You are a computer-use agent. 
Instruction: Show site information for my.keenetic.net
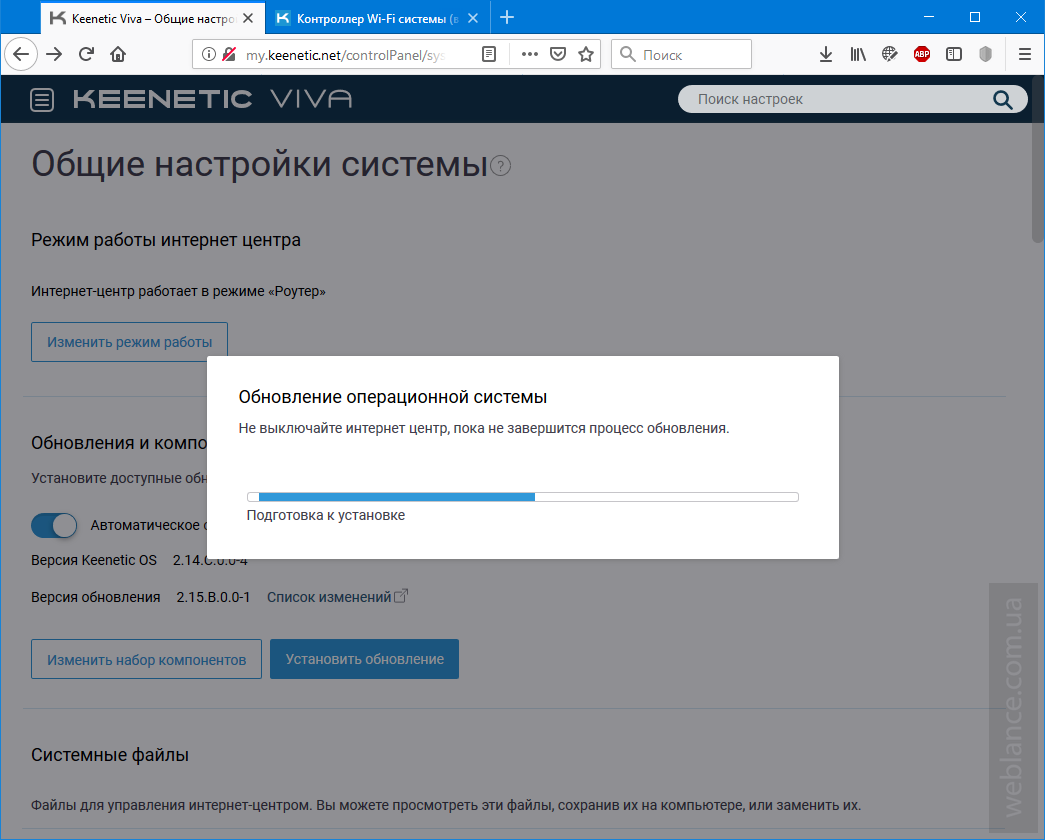click(x=209, y=55)
